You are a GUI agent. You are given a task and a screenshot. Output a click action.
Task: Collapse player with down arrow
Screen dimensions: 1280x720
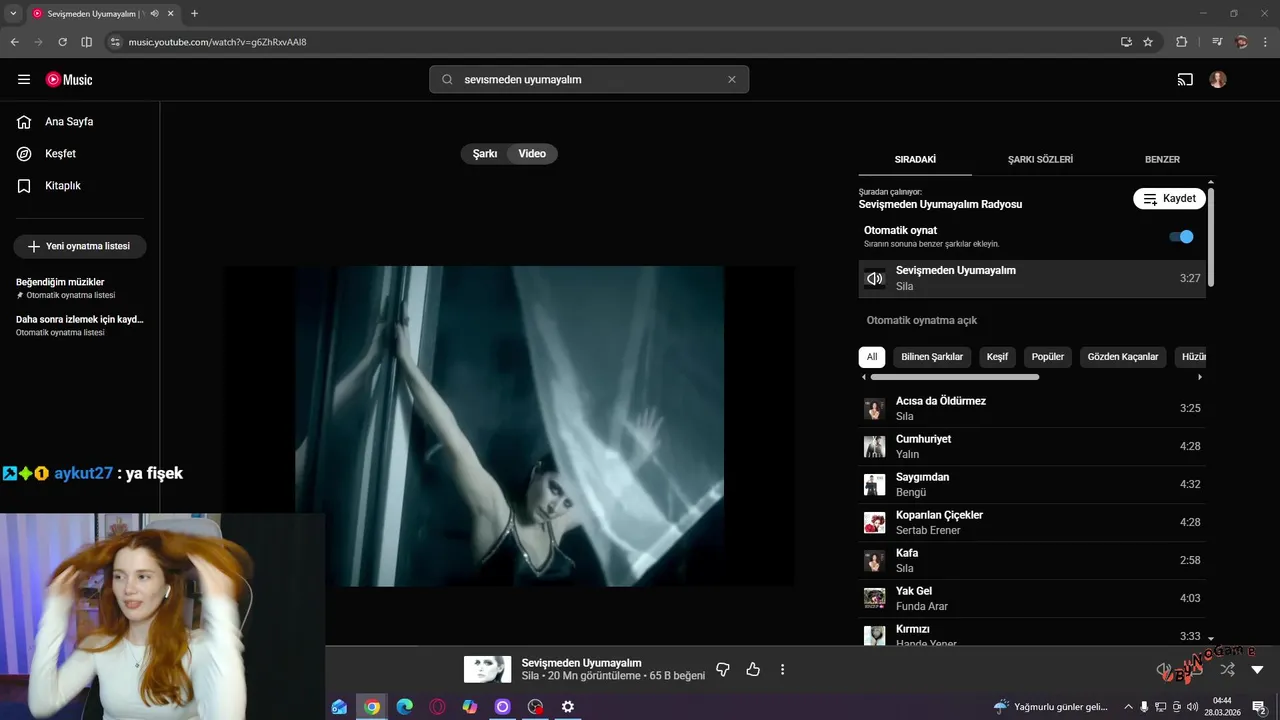click(1257, 669)
